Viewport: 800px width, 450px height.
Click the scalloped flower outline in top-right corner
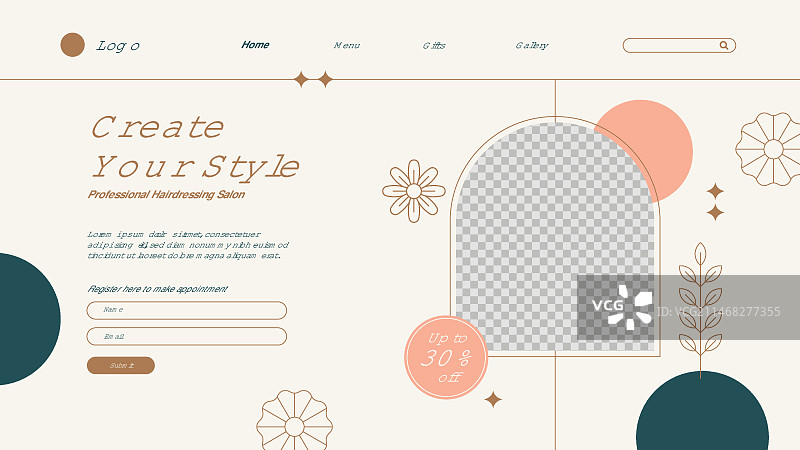pyautogui.click(x=772, y=149)
